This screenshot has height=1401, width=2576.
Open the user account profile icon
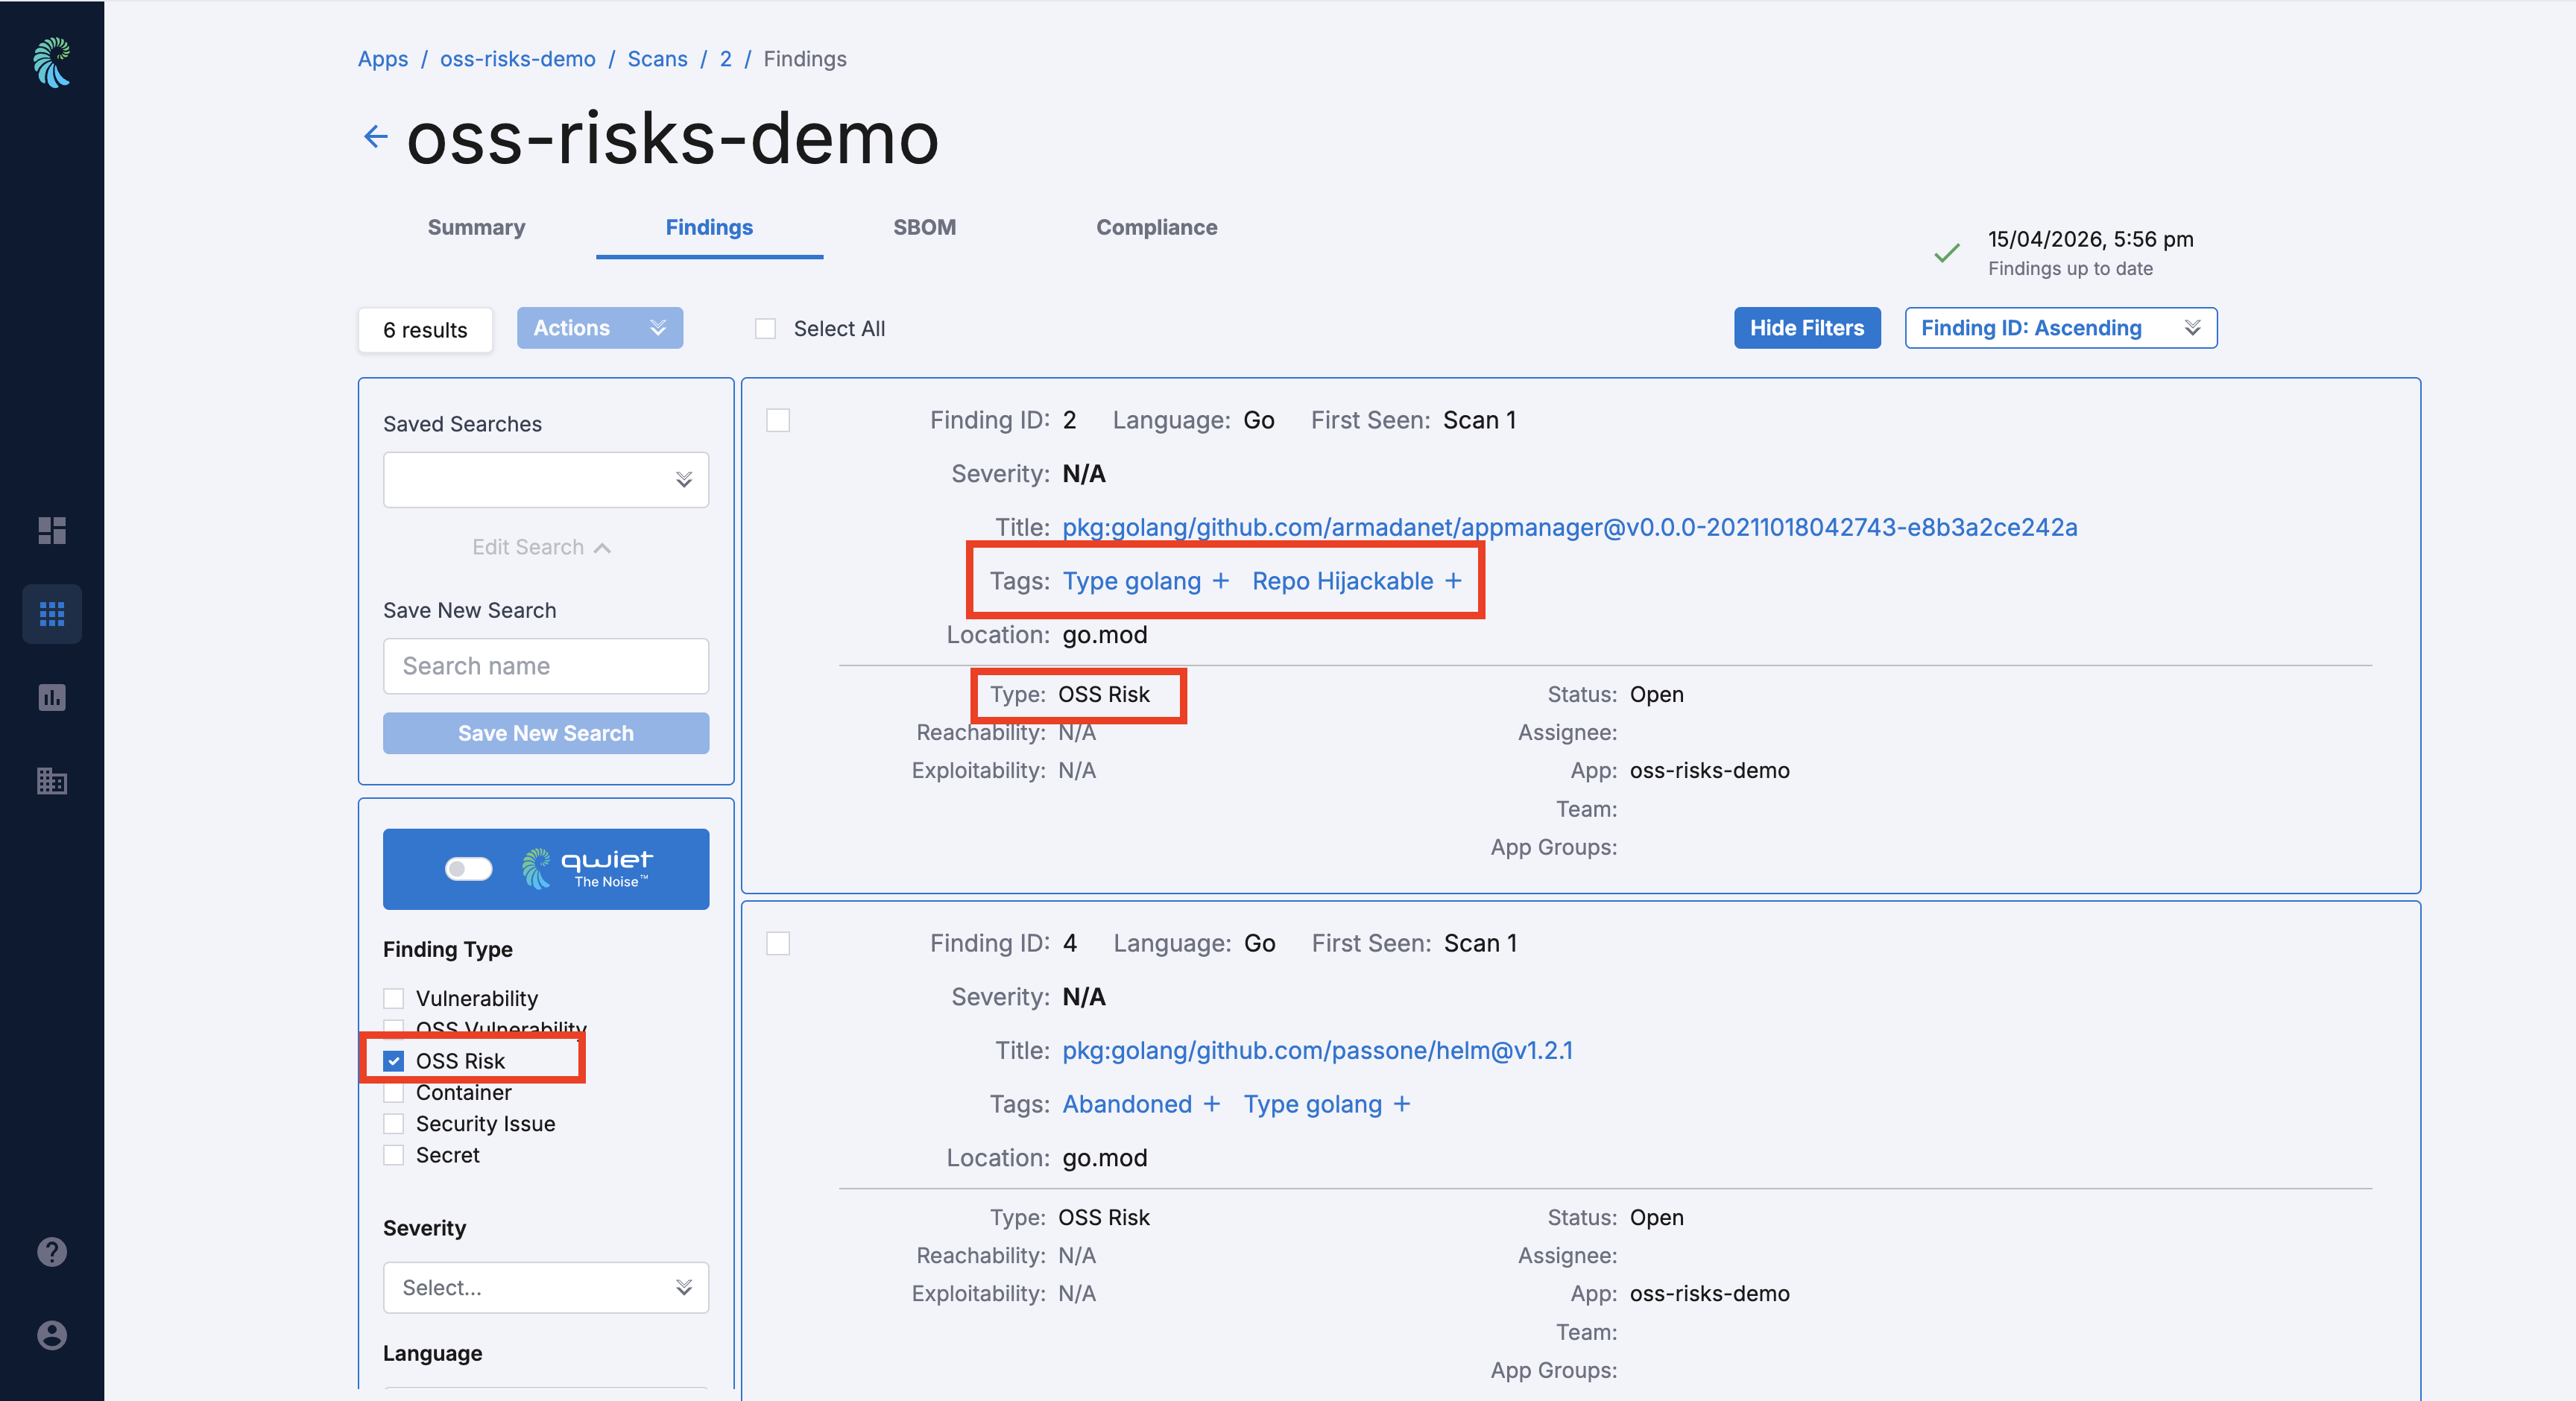click(x=52, y=1335)
